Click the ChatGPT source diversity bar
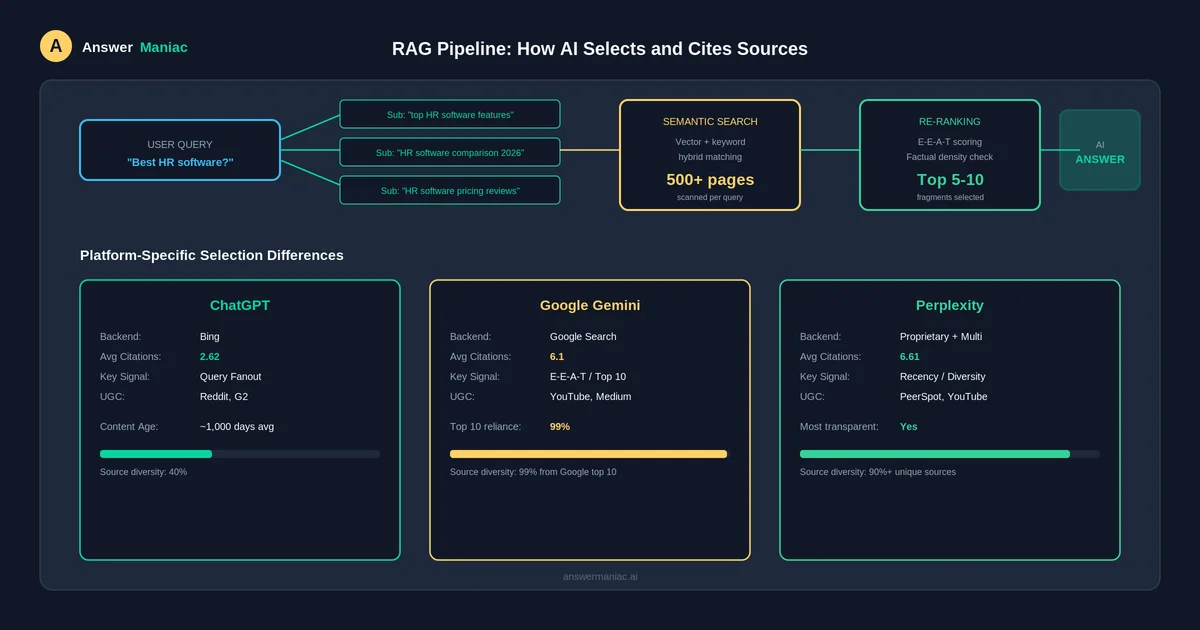Viewport: 1200px width, 630px height. coord(240,454)
